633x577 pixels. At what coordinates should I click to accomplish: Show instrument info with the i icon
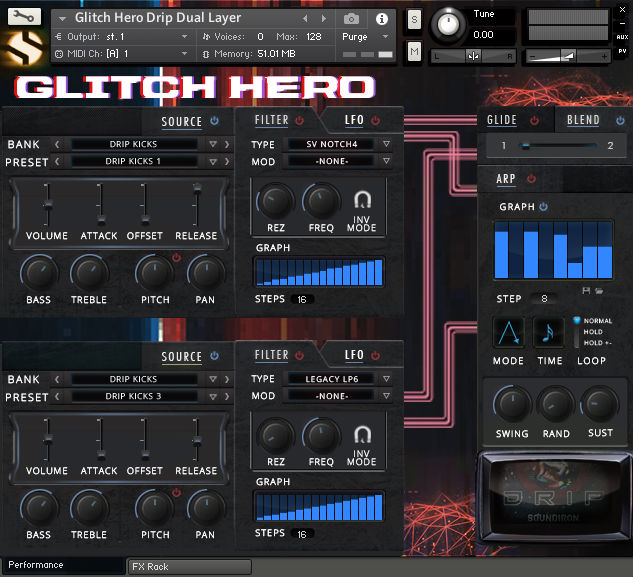[381, 19]
